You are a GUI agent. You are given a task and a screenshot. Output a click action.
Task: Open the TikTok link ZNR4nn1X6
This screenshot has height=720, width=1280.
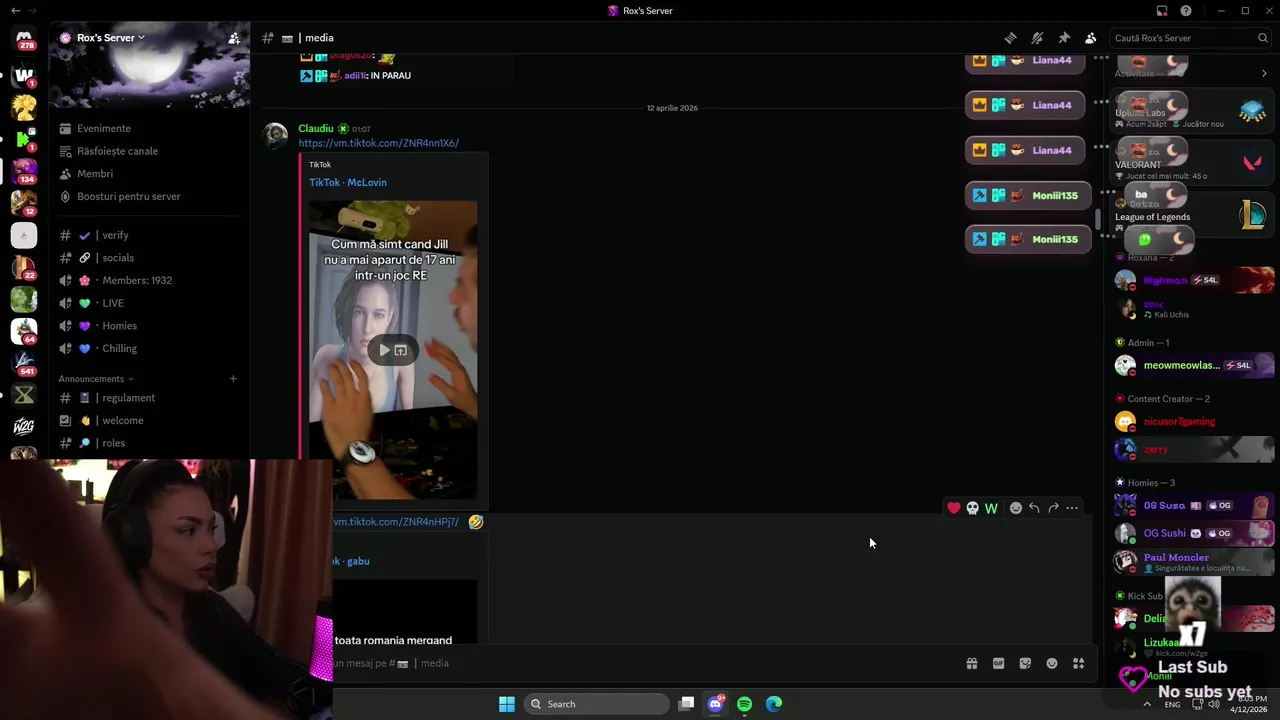click(378, 143)
